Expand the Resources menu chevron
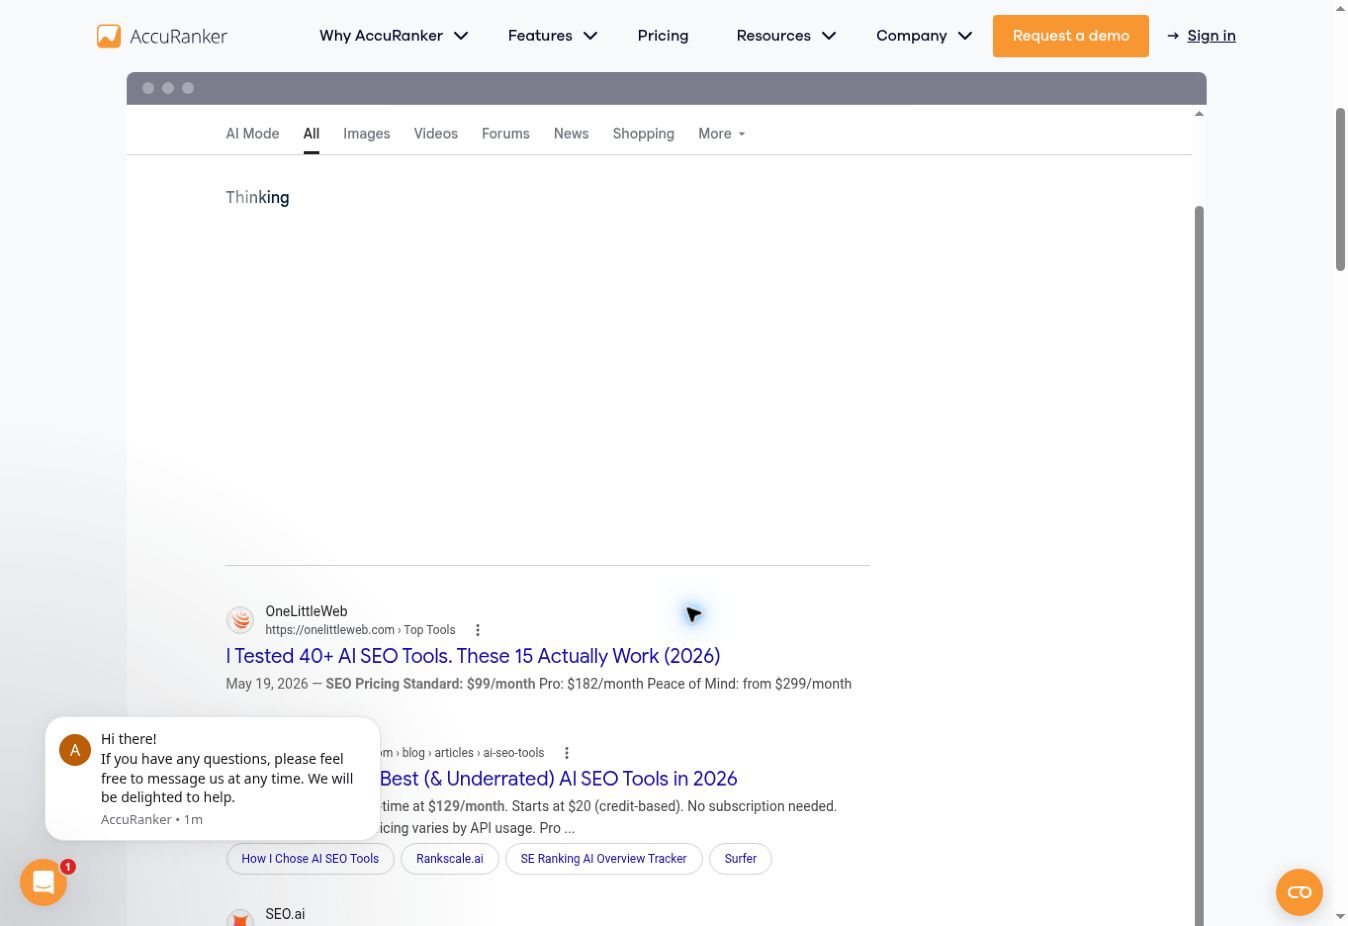Viewport: 1348px width, 926px height. pos(829,36)
